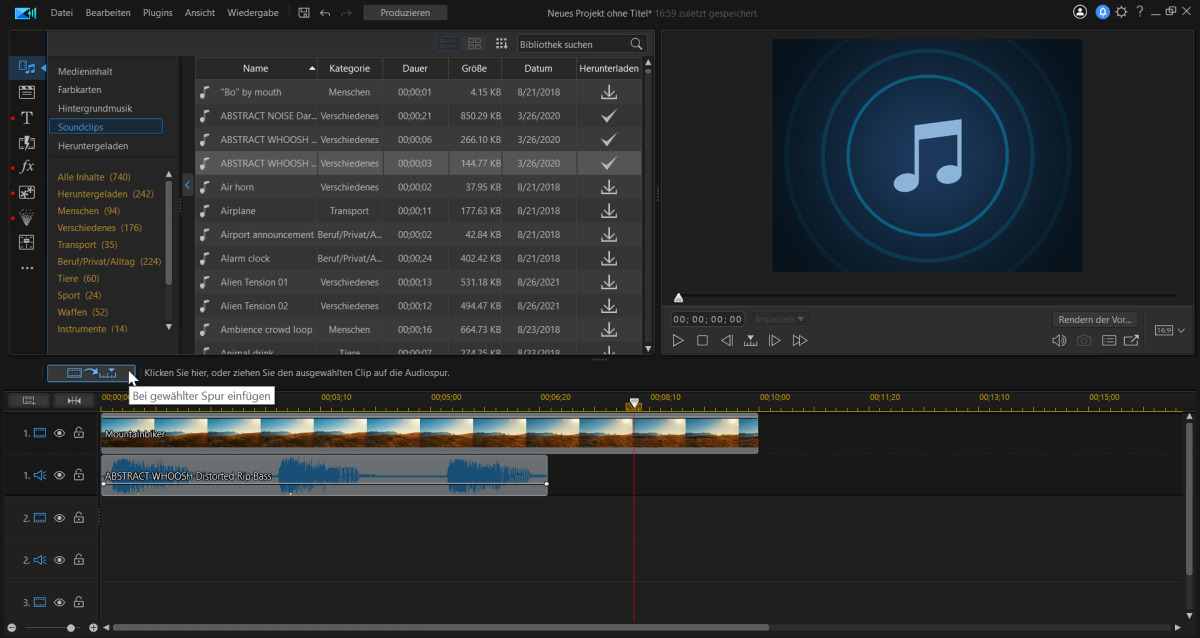Open the Ansicht menu
The image size is (1200, 638).
click(200, 13)
